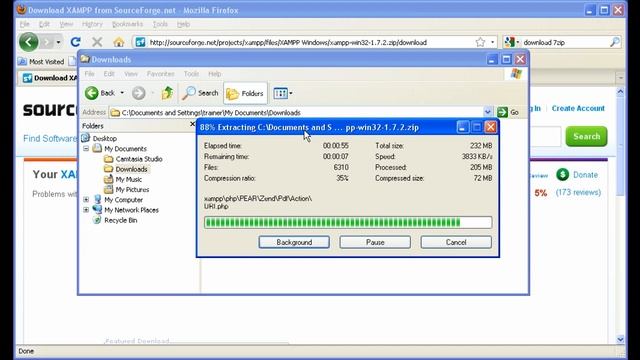Go up one folder level in Explorer
Screen dimensions: 640x360
tap(167, 93)
